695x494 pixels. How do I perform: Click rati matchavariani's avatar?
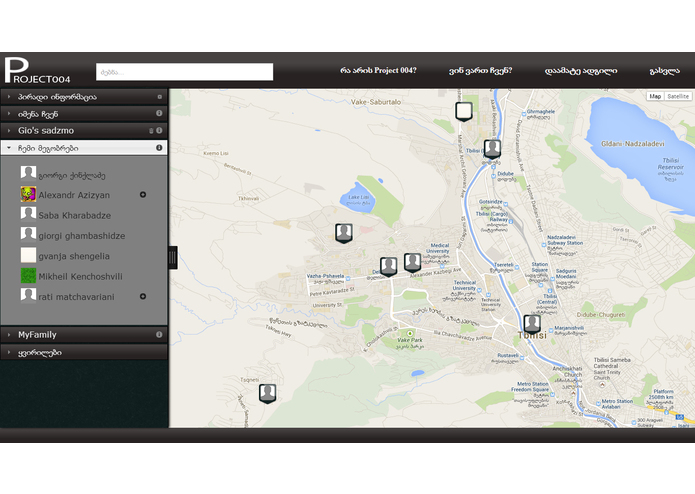click(28, 296)
